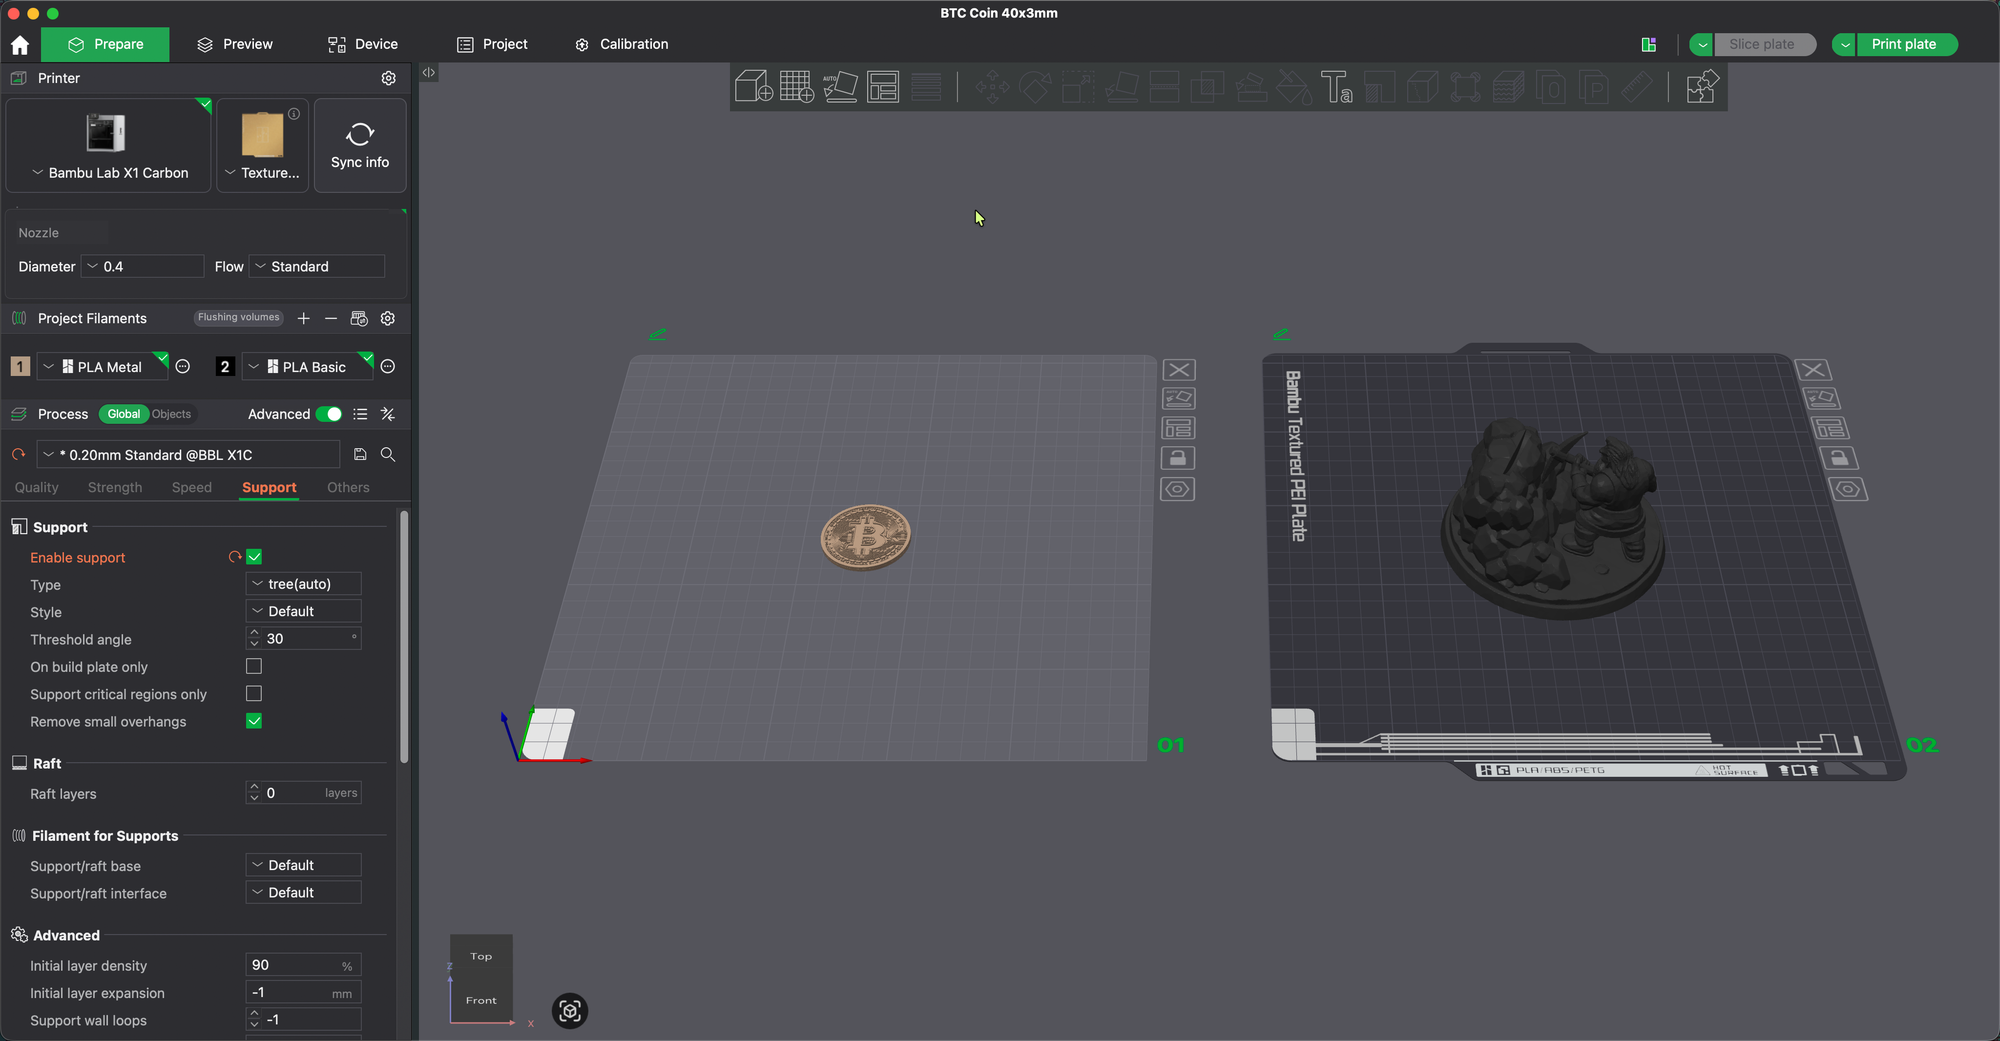The width and height of the screenshot is (2000, 1041).
Task: Save the process preset with disk icon
Action: (360, 455)
